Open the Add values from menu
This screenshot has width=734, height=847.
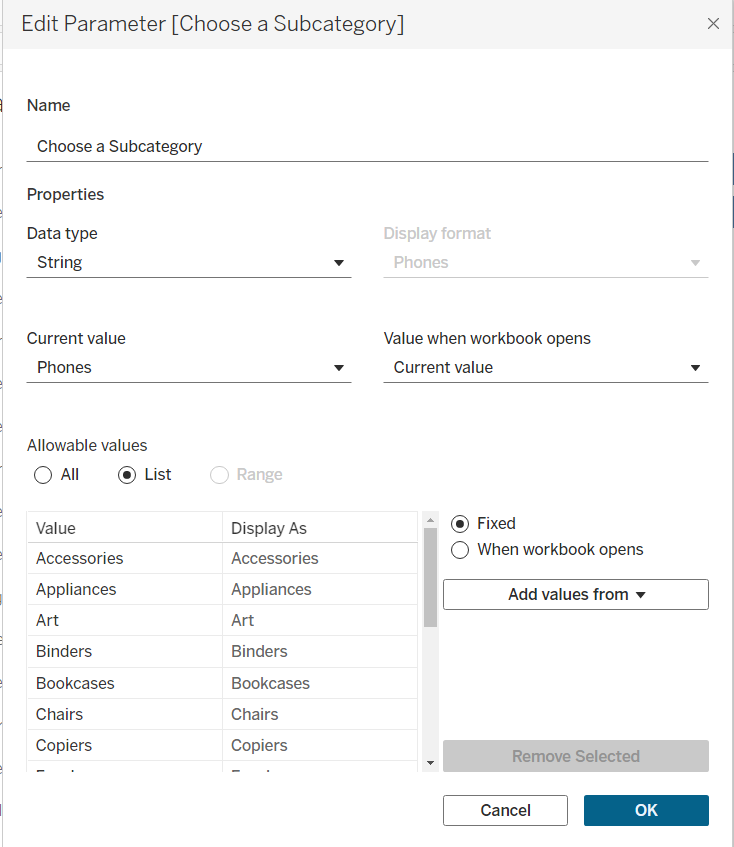(575, 595)
